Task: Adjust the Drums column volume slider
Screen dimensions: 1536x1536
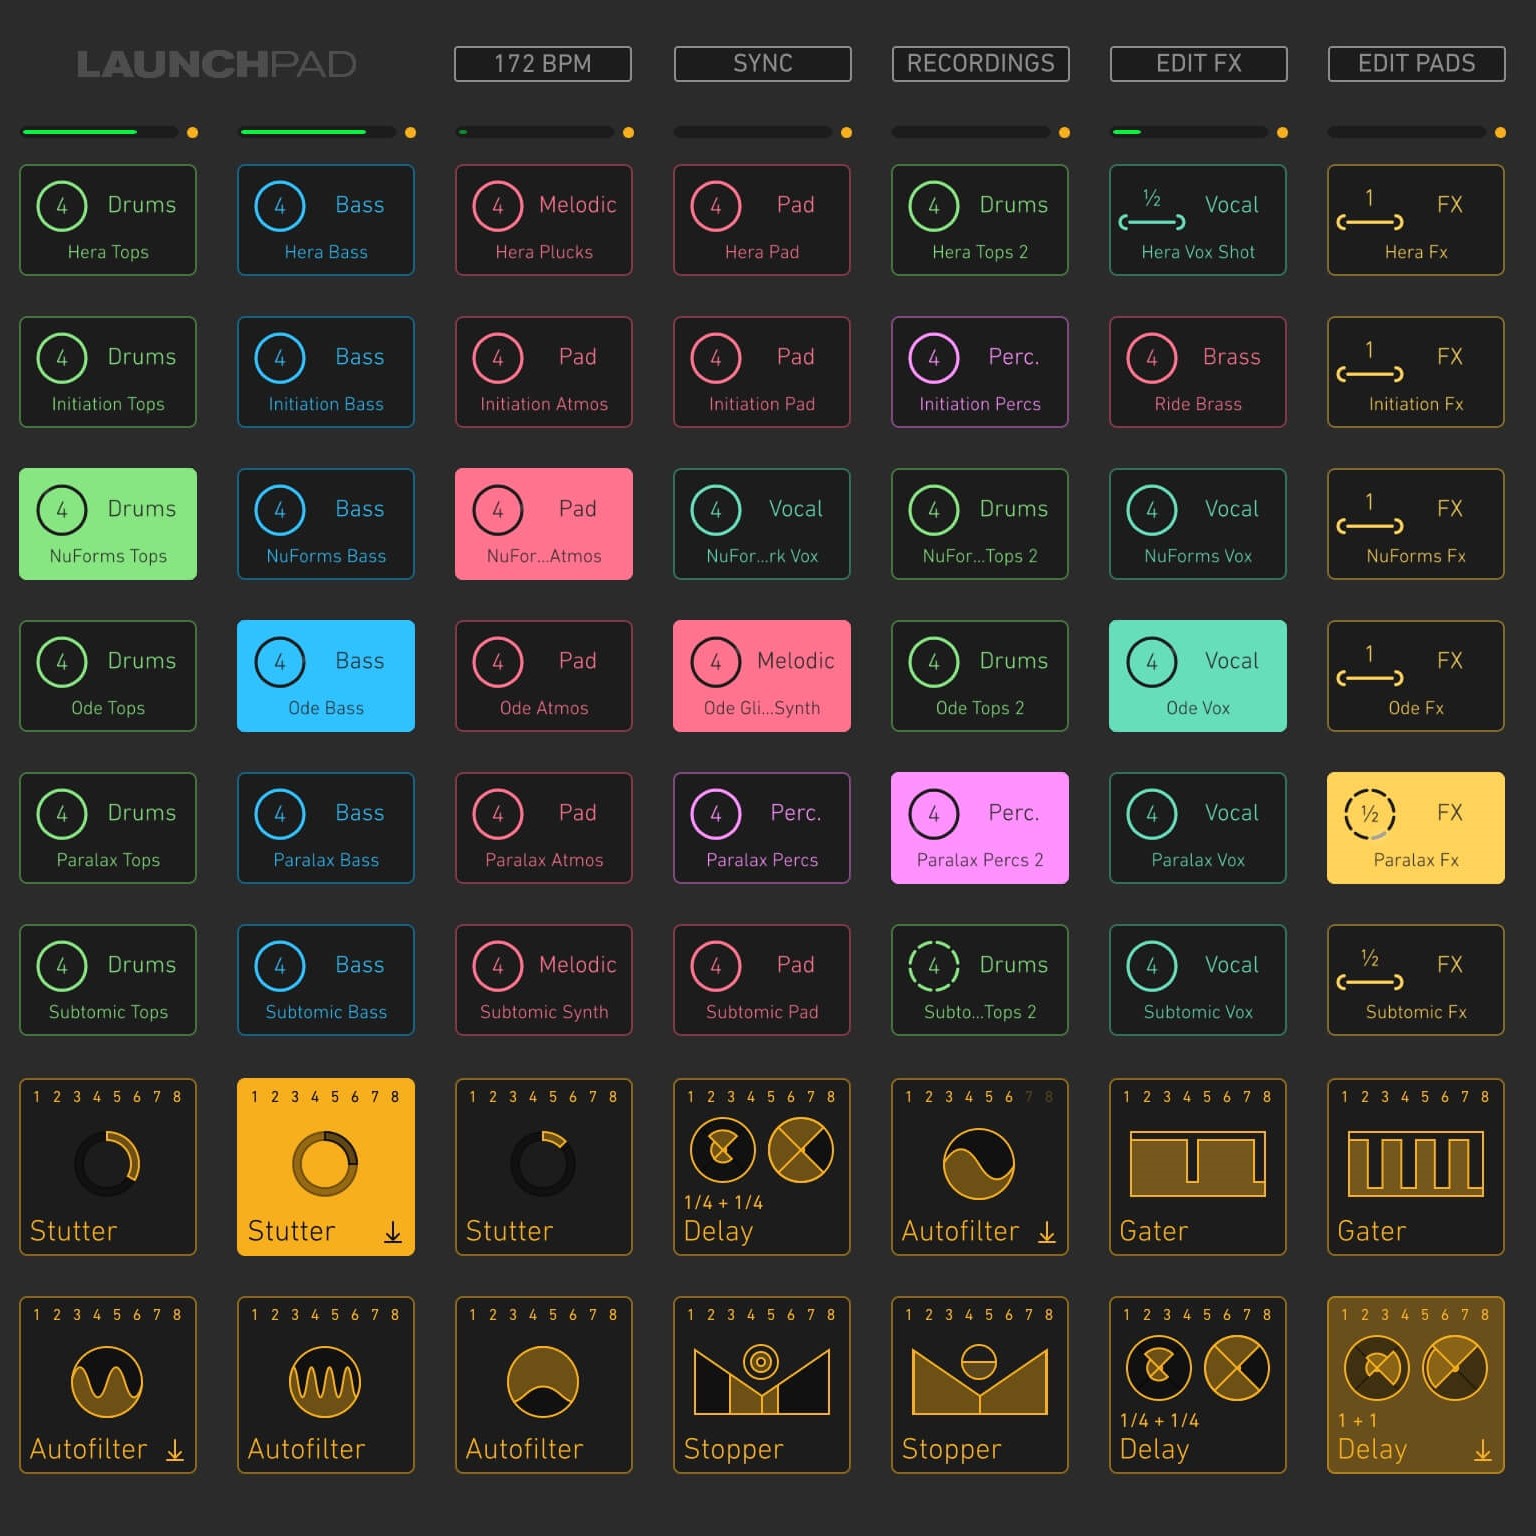Action: 99,132
